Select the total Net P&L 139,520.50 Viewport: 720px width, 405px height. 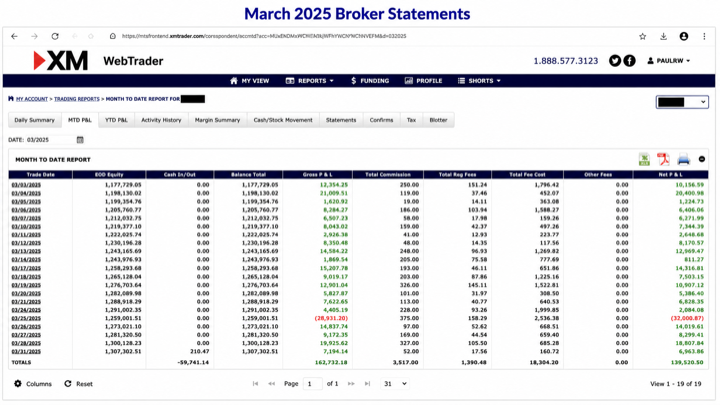click(687, 363)
